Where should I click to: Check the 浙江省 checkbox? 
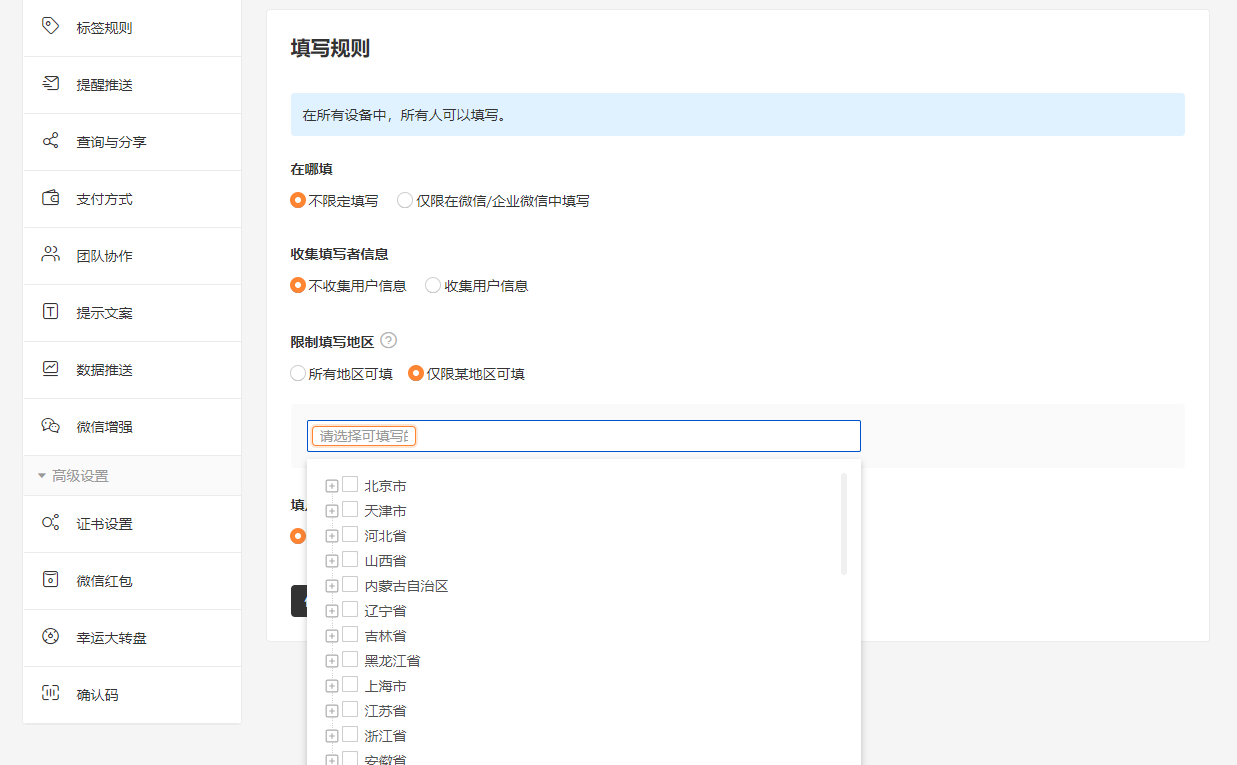[x=350, y=734]
